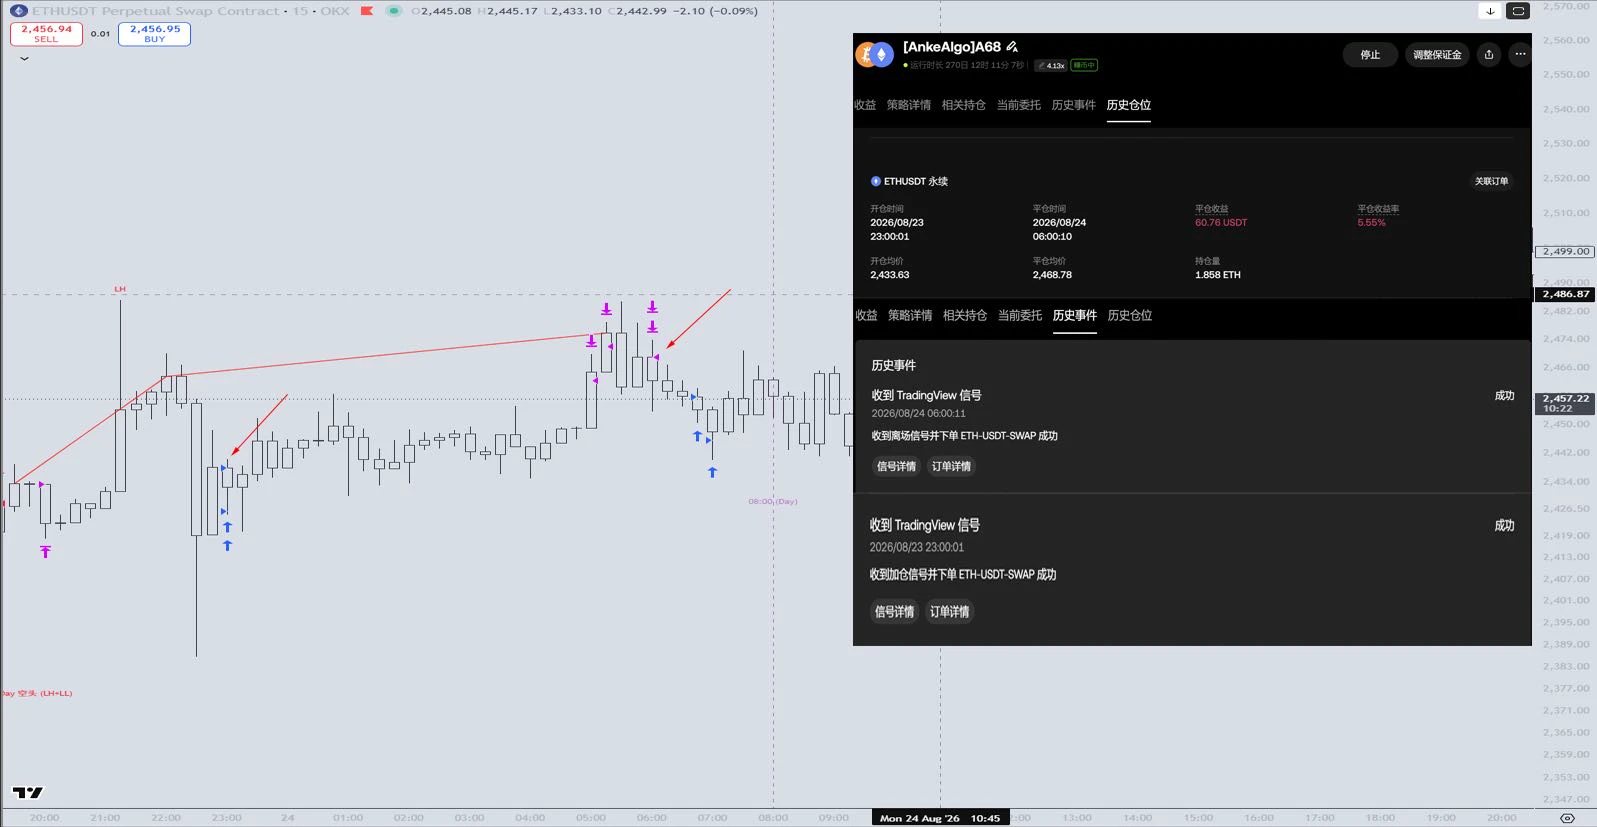This screenshot has height=827, width=1597.
Task: Switch to 策略详情 tab above the position card
Action: click(909, 105)
